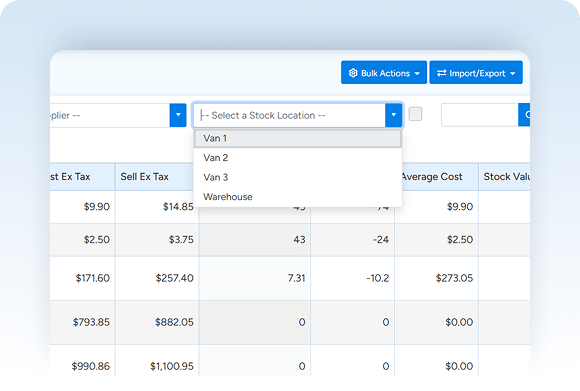Click the $882.05 sell price cell
This screenshot has width=580, height=391.
157,322
